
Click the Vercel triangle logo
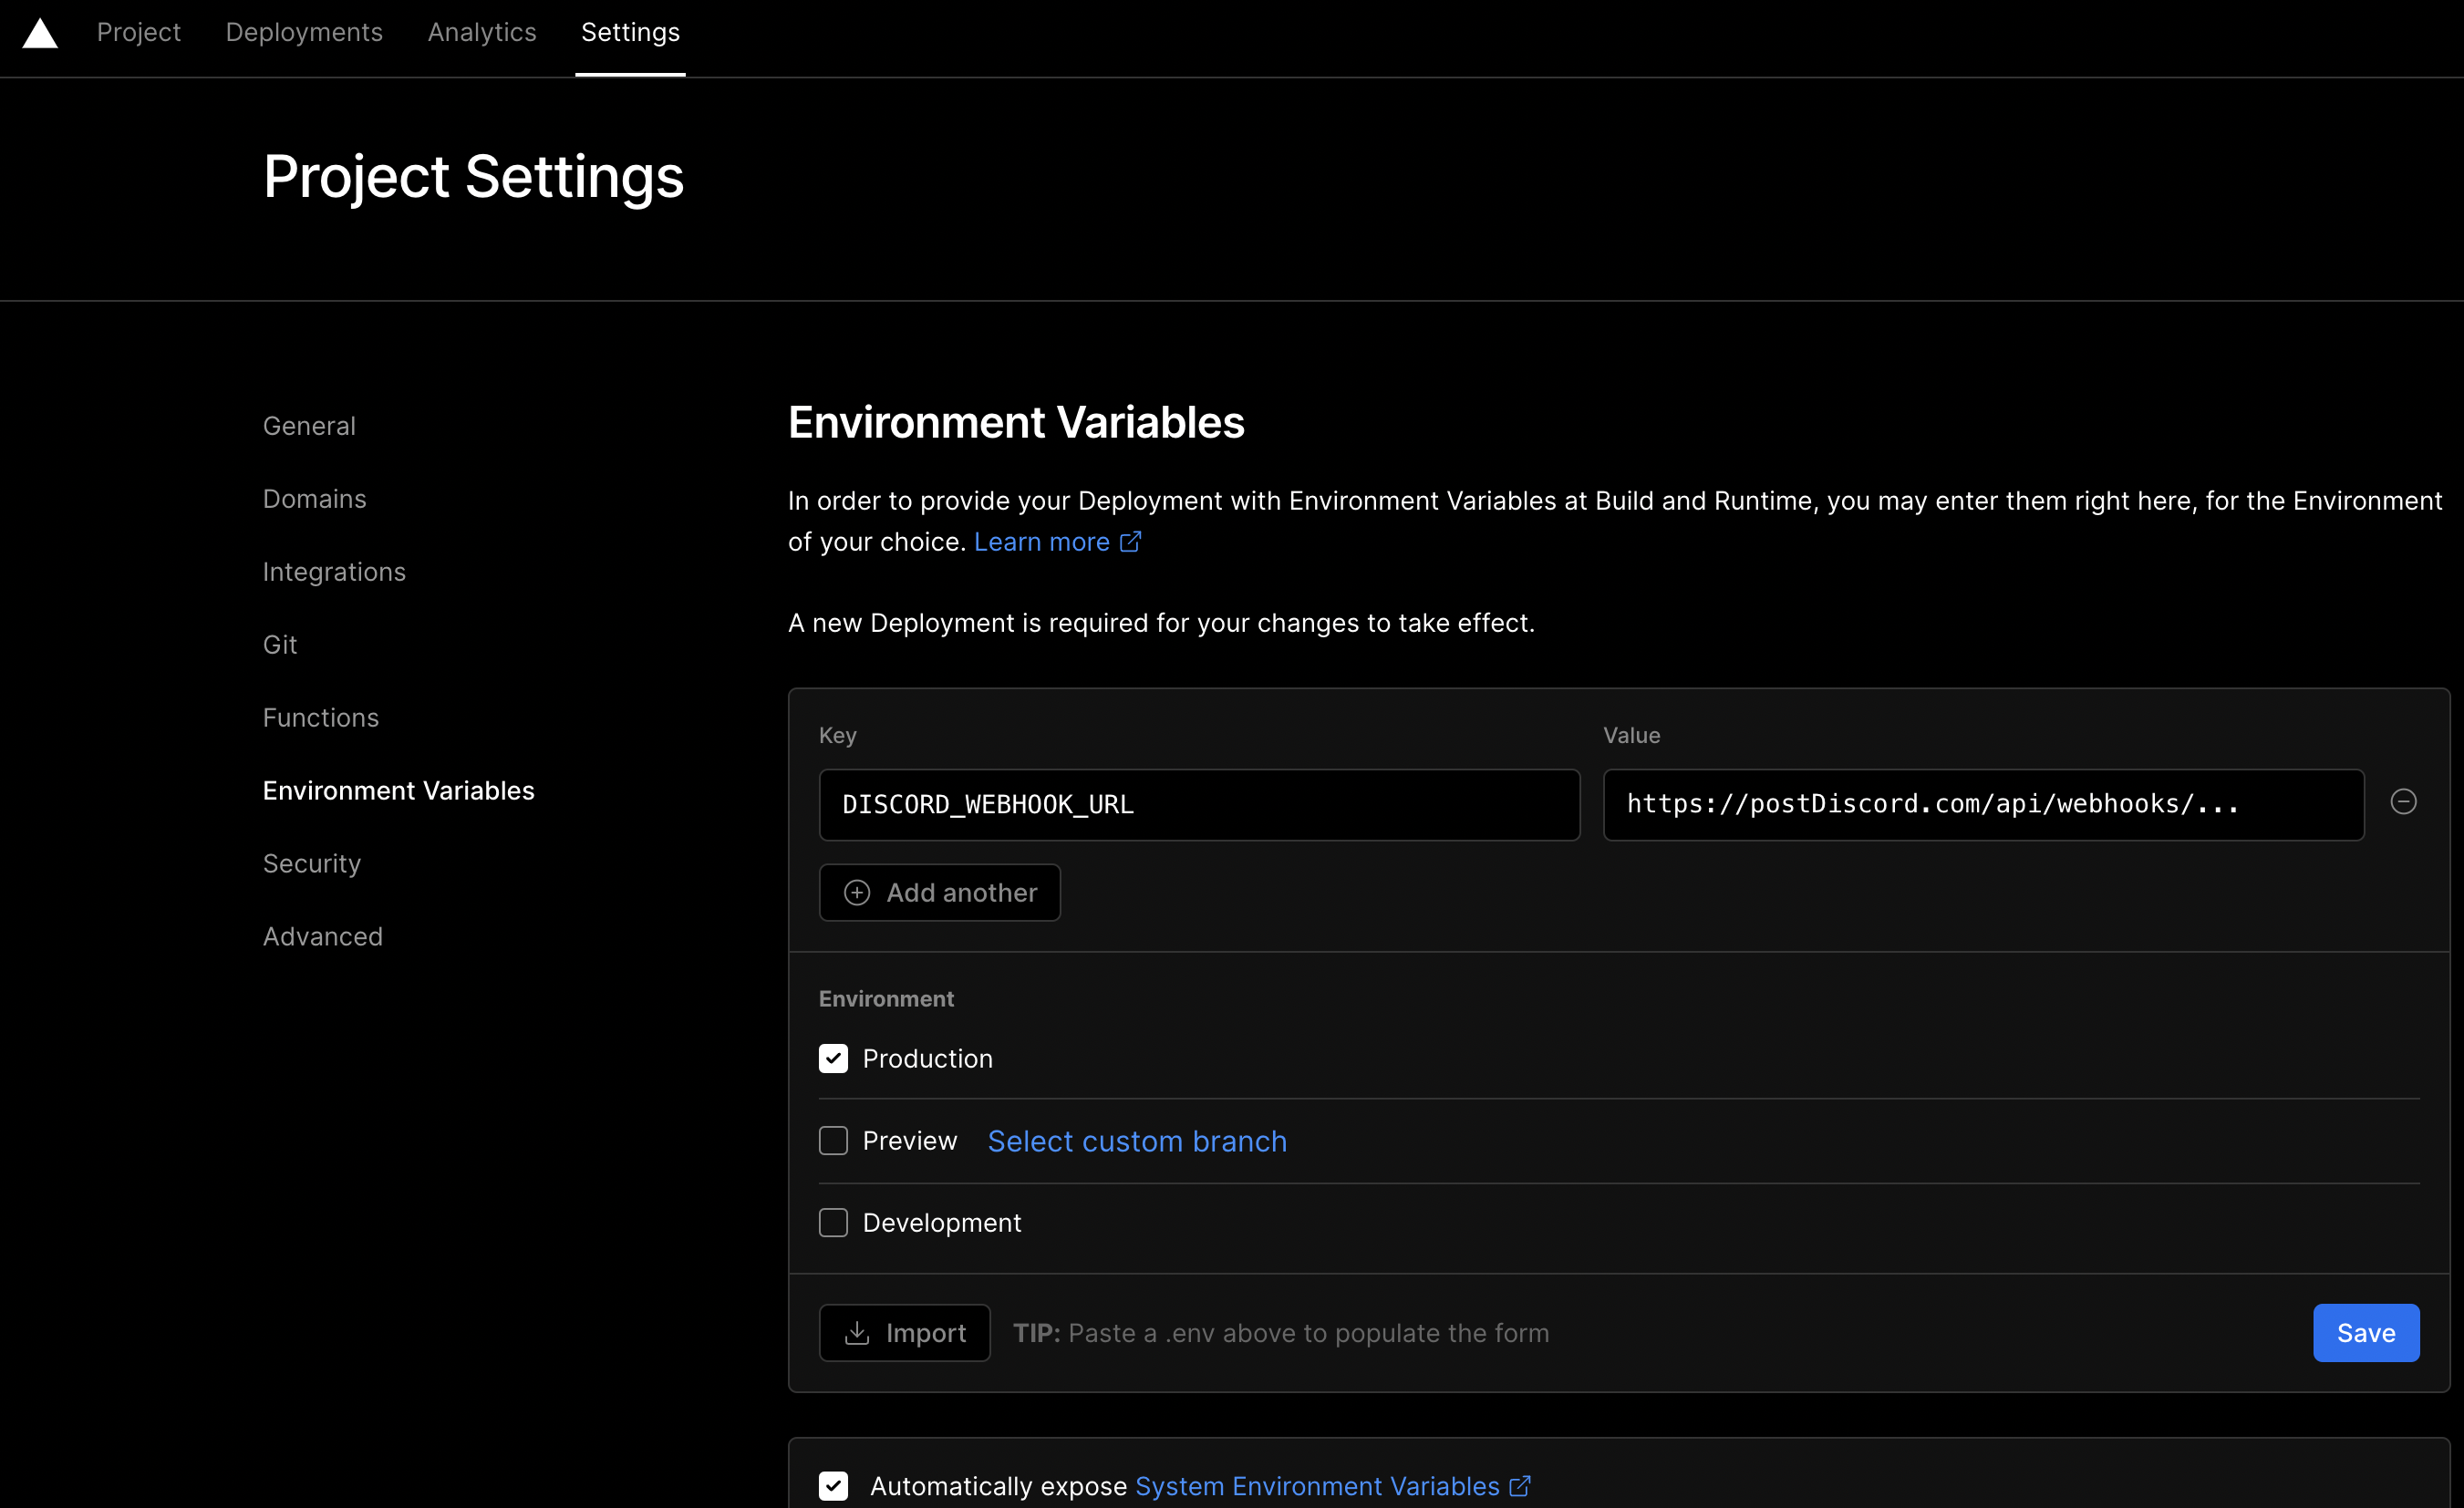[x=40, y=33]
